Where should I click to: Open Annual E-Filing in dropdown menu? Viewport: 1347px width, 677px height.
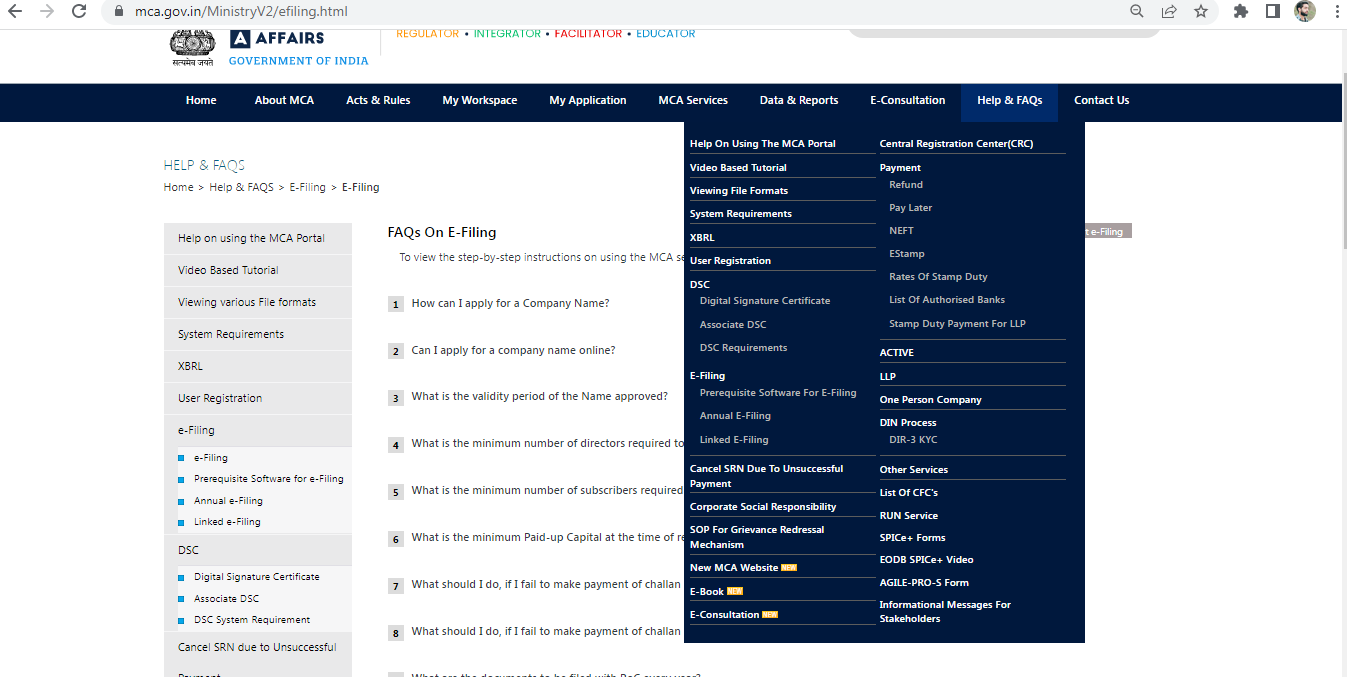click(735, 416)
